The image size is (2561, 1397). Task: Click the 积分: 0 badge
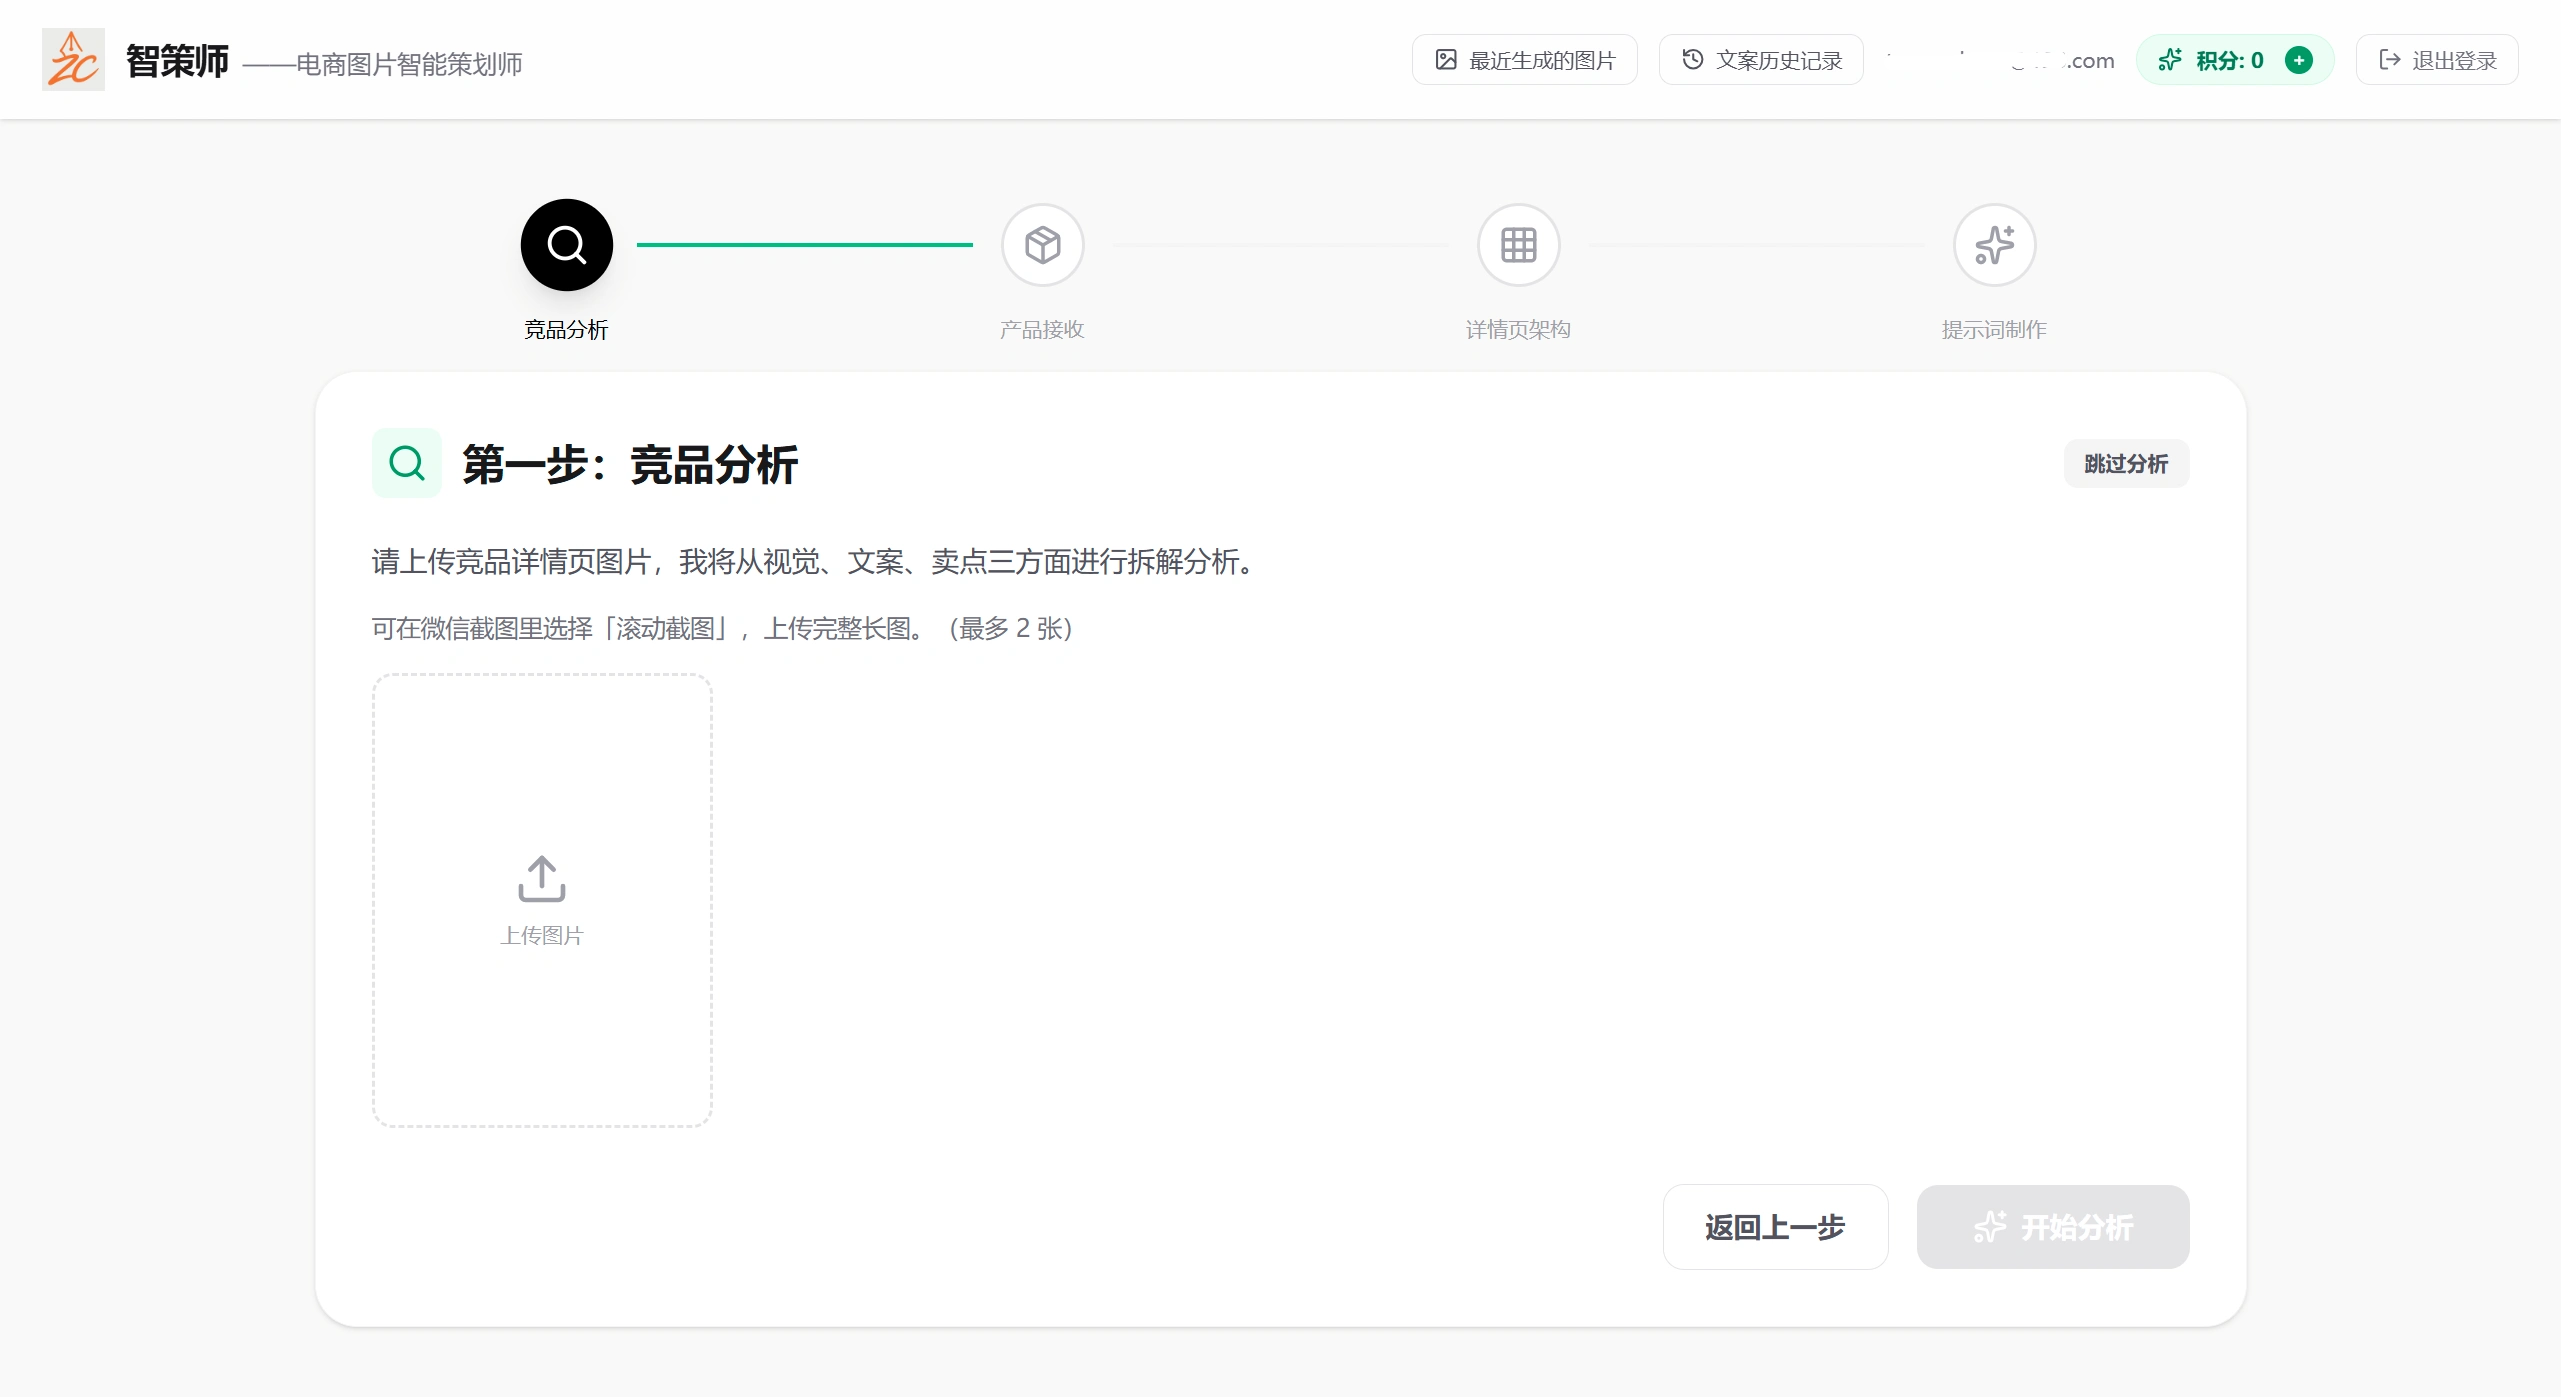(2228, 59)
